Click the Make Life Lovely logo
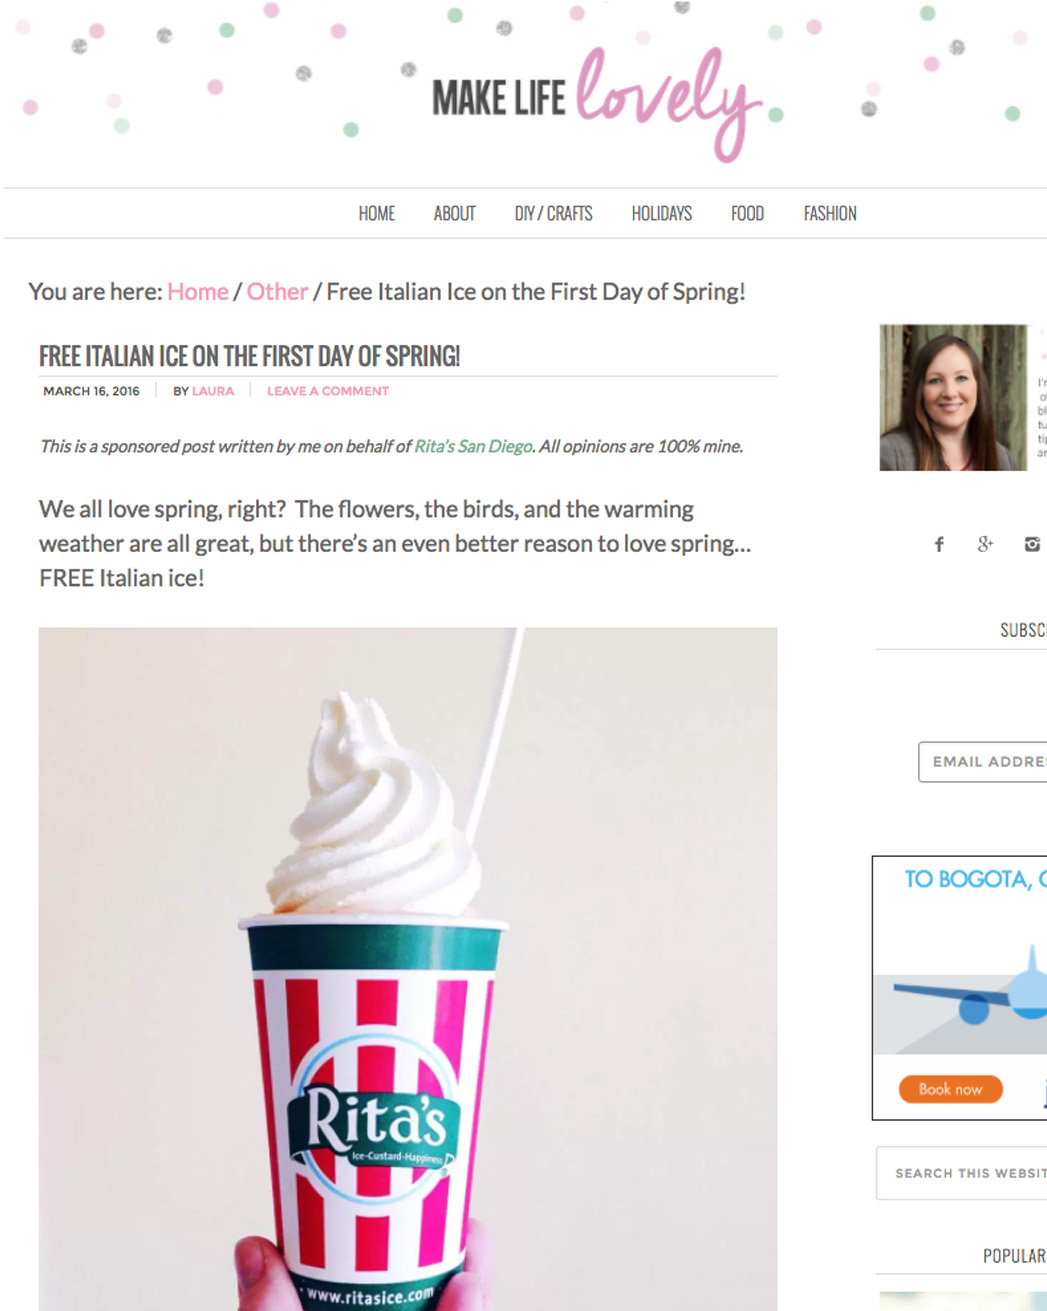The height and width of the screenshot is (1311, 1047). [x=597, y=101]
